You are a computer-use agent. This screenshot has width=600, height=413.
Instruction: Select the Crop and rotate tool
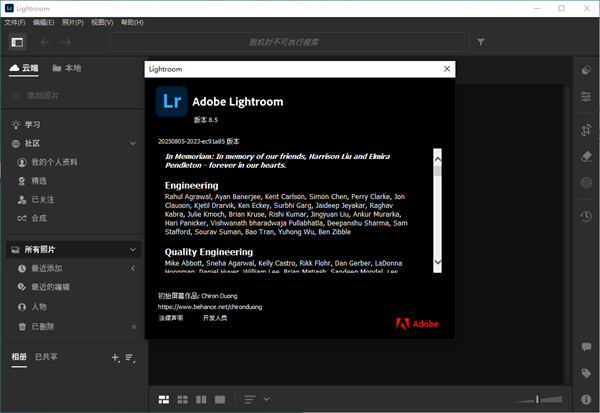pos(586,130)
